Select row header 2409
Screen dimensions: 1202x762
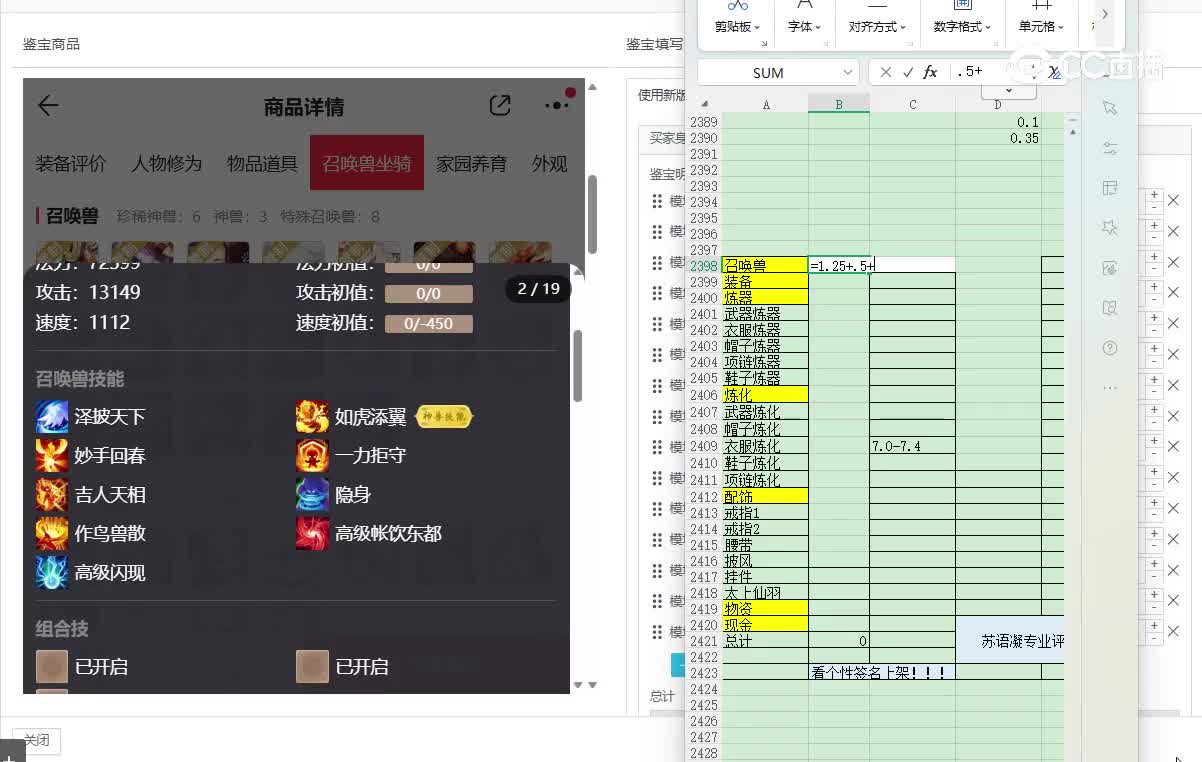click(x=704, y=446)
